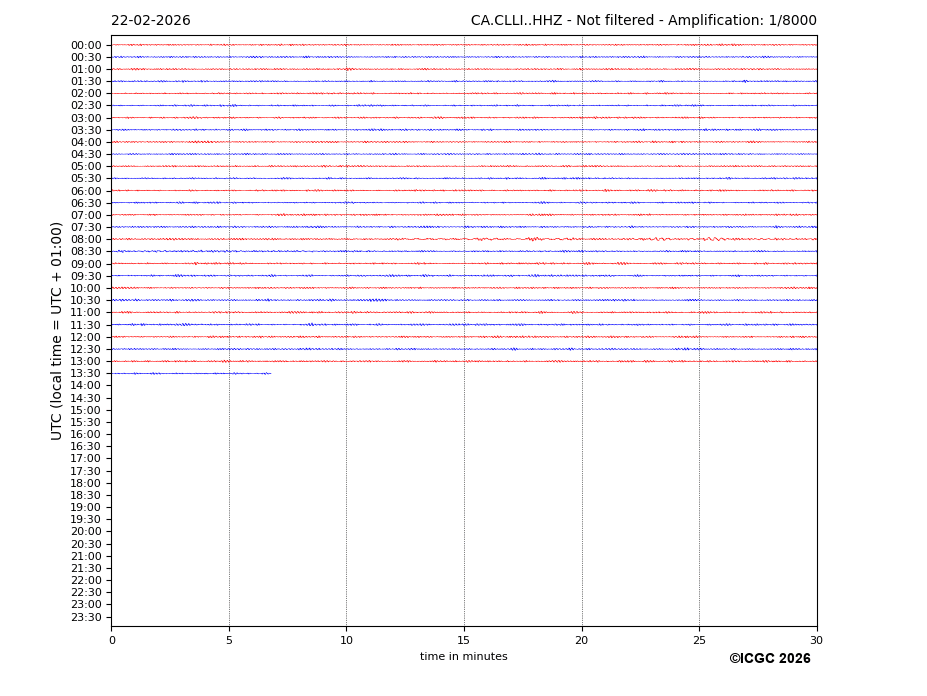Click the ©ICGC 2026 copyright text
Screen dimensions: 927x696
pos(769,659)
